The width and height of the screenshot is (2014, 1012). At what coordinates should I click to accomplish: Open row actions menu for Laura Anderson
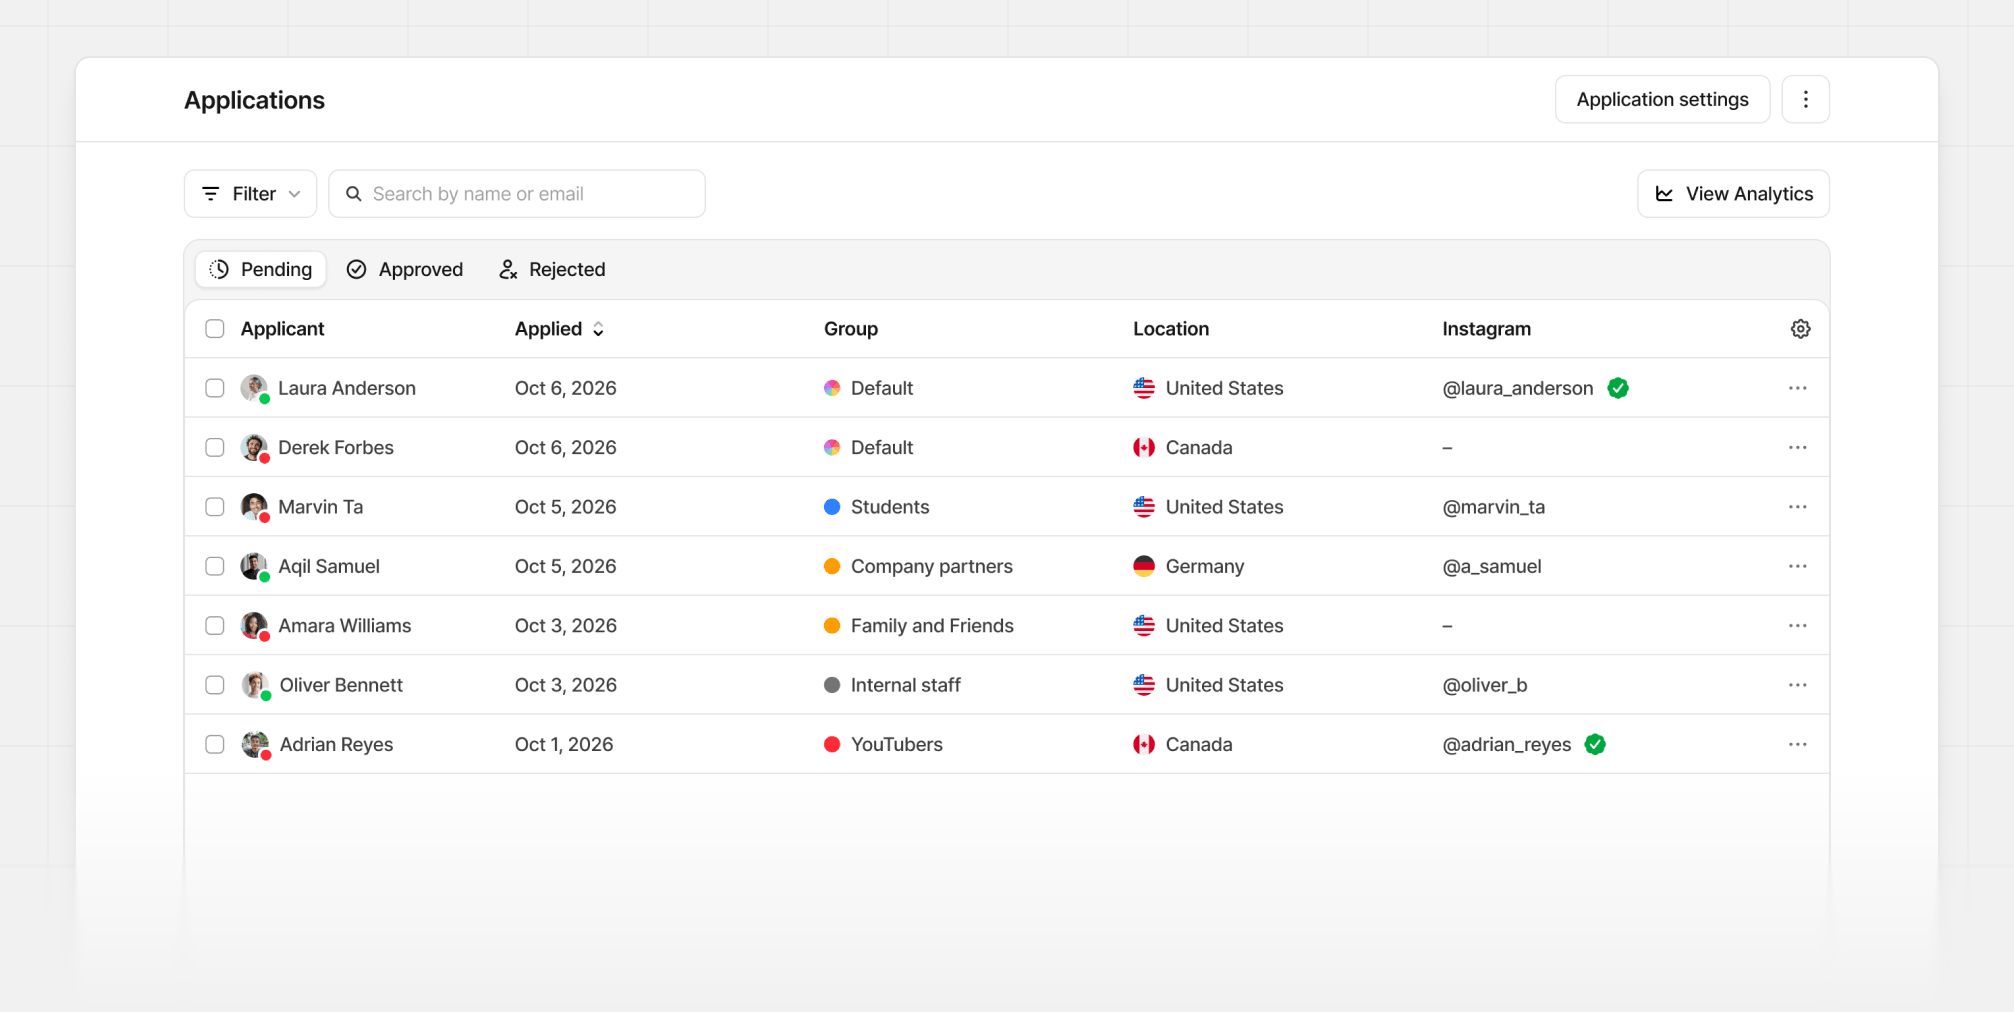(x=1797, y=388)
